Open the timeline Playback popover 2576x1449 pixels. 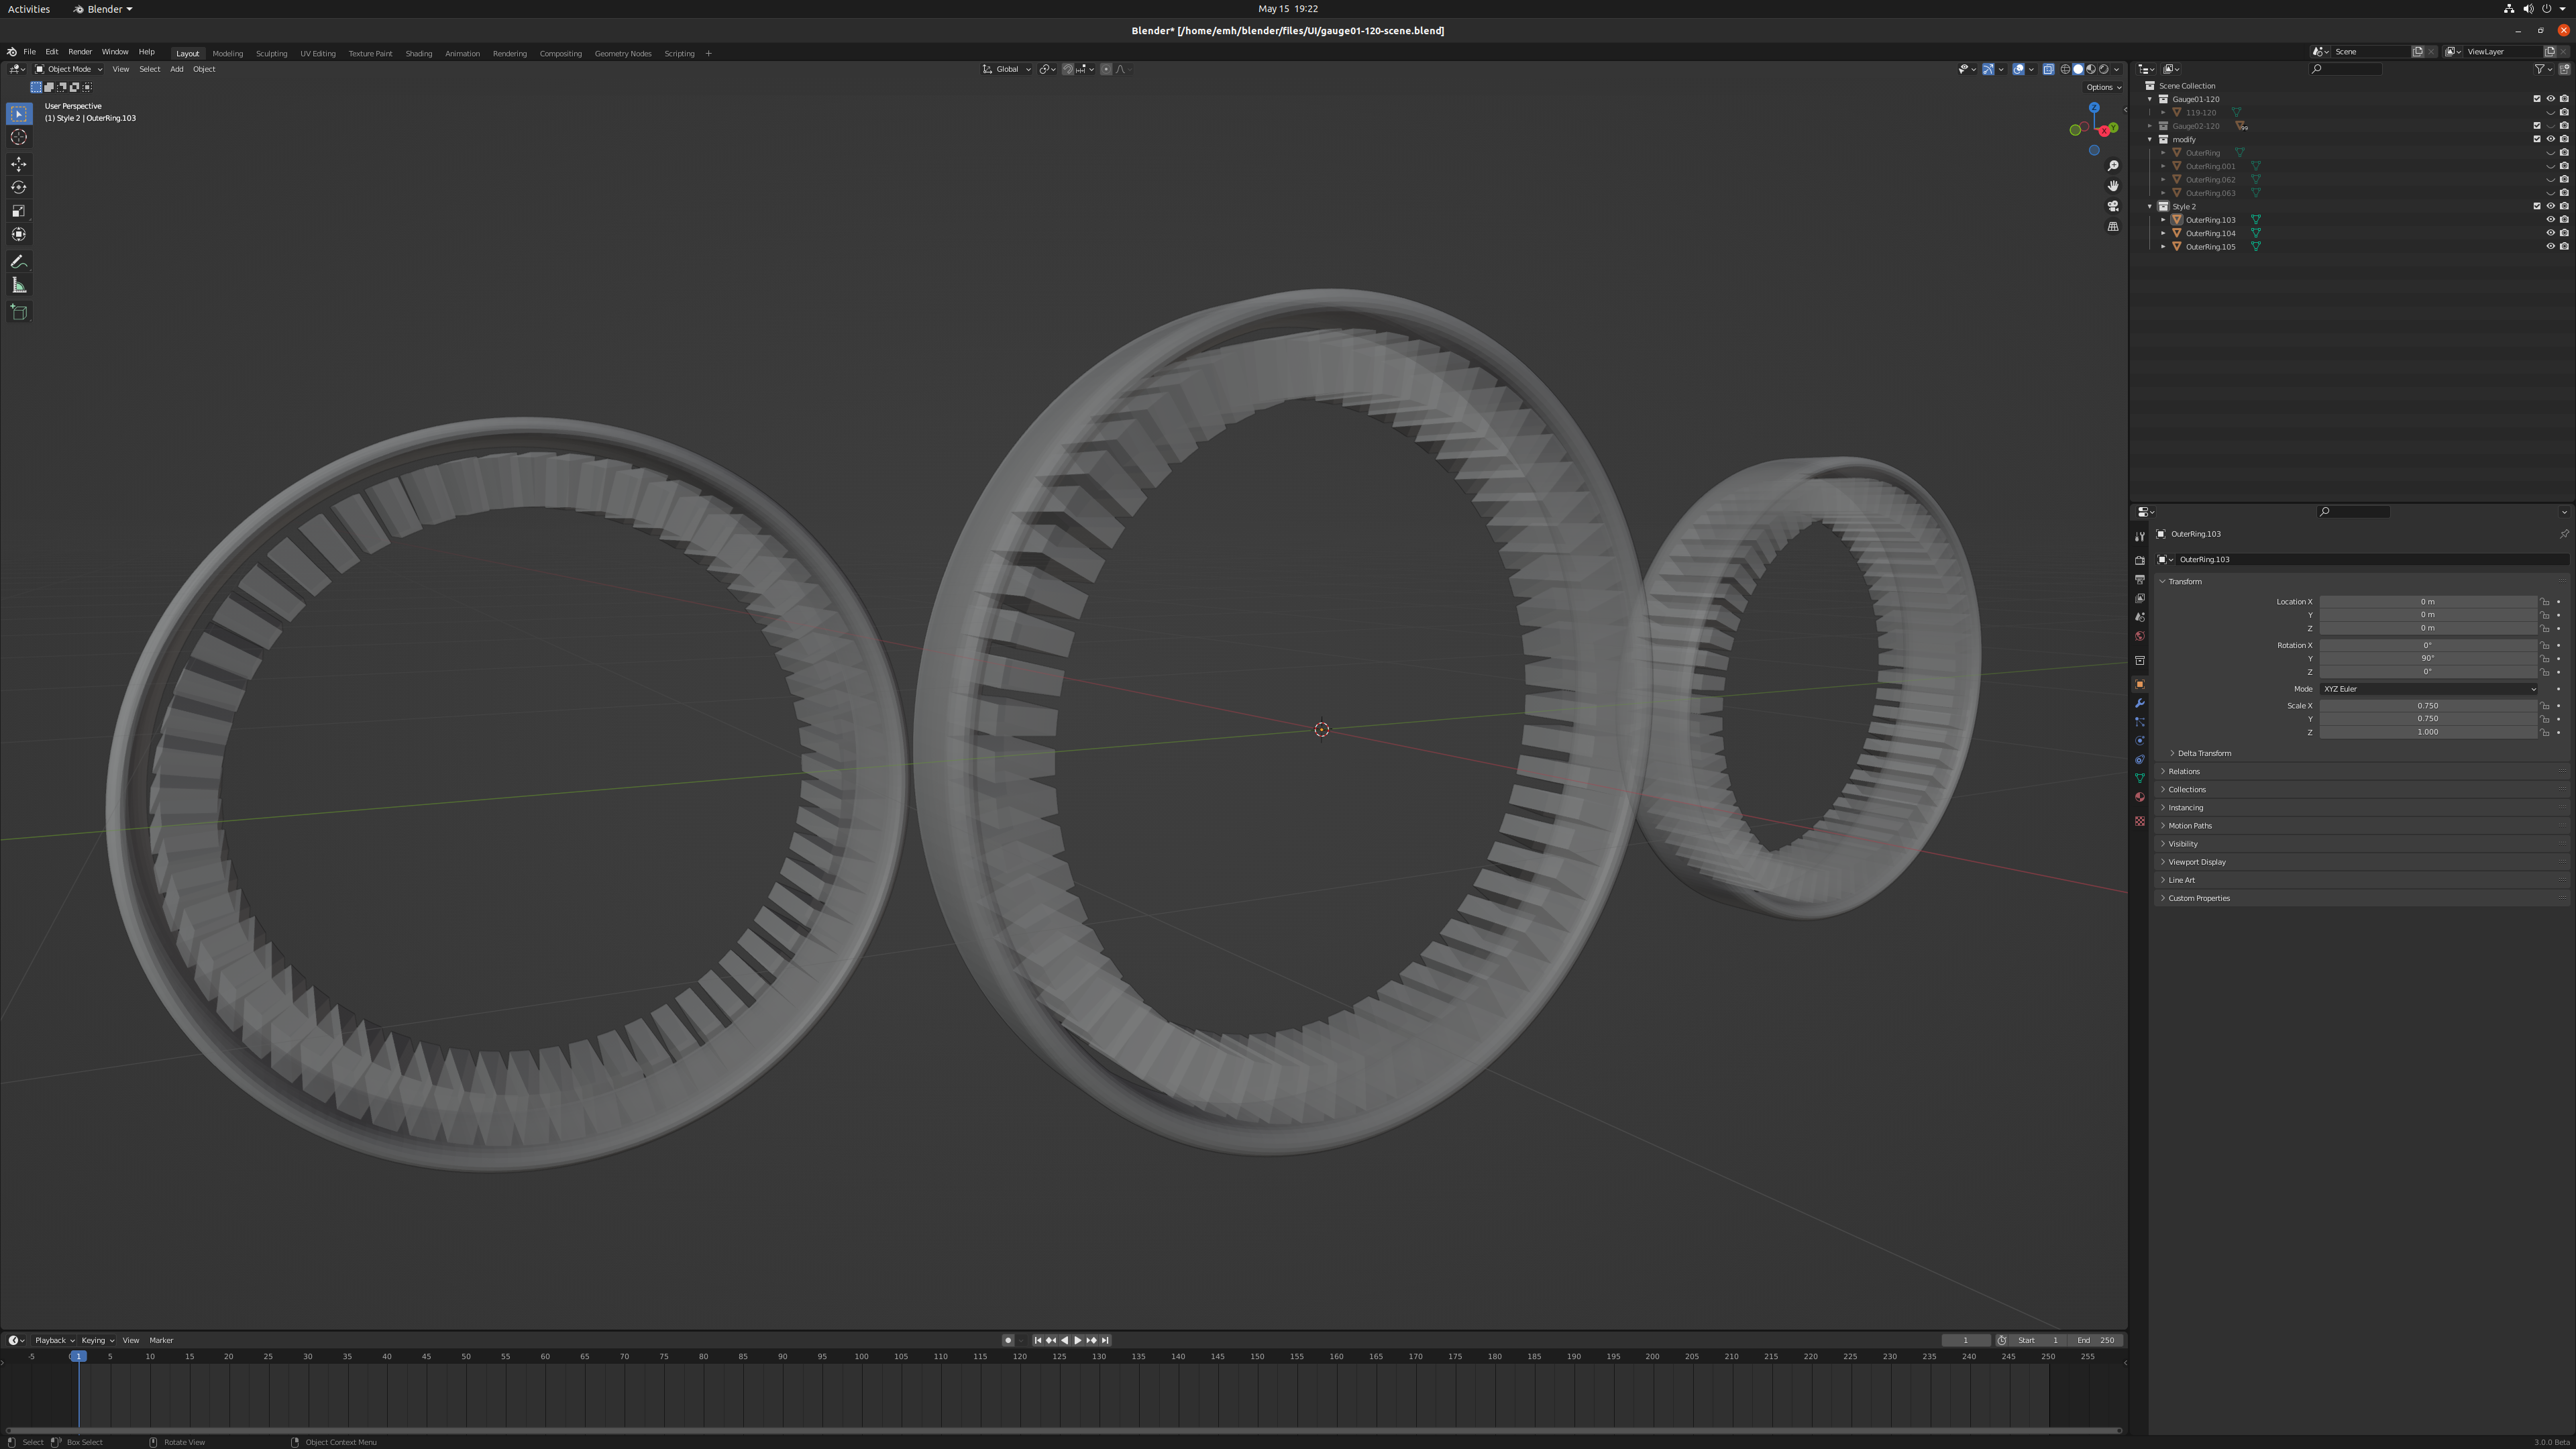54,1340
